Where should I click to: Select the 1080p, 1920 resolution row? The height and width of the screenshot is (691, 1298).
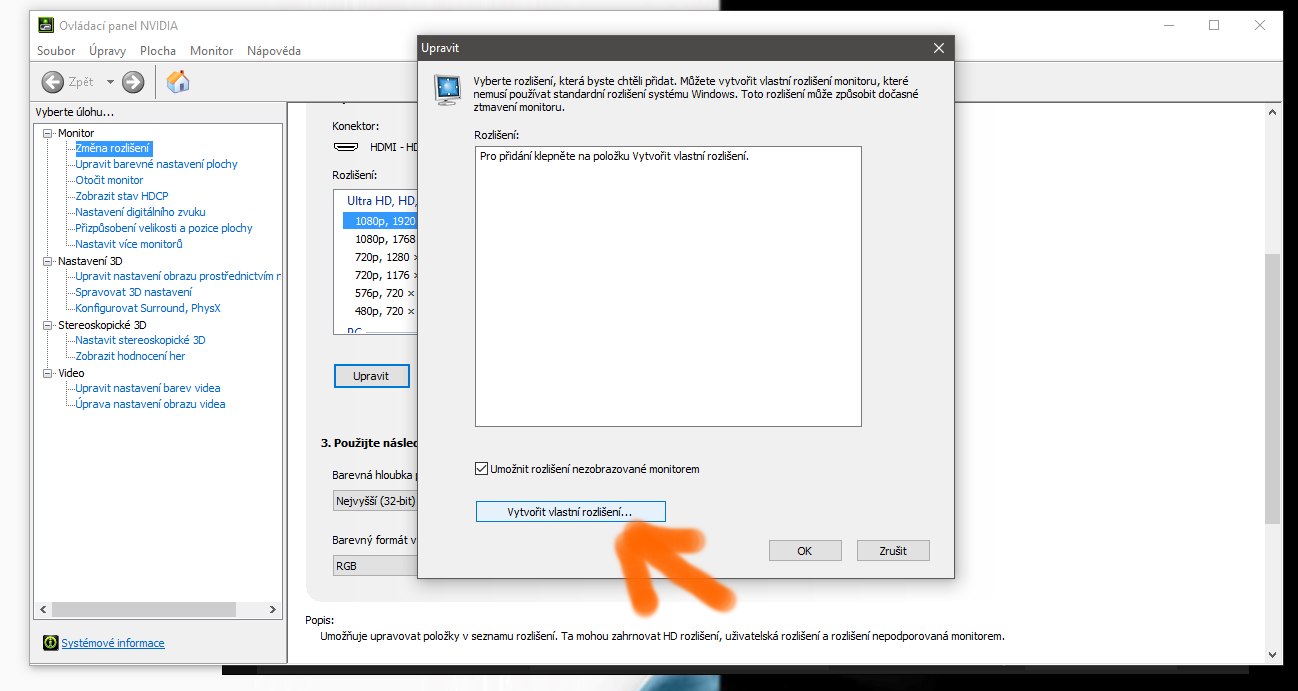point(380,220)
